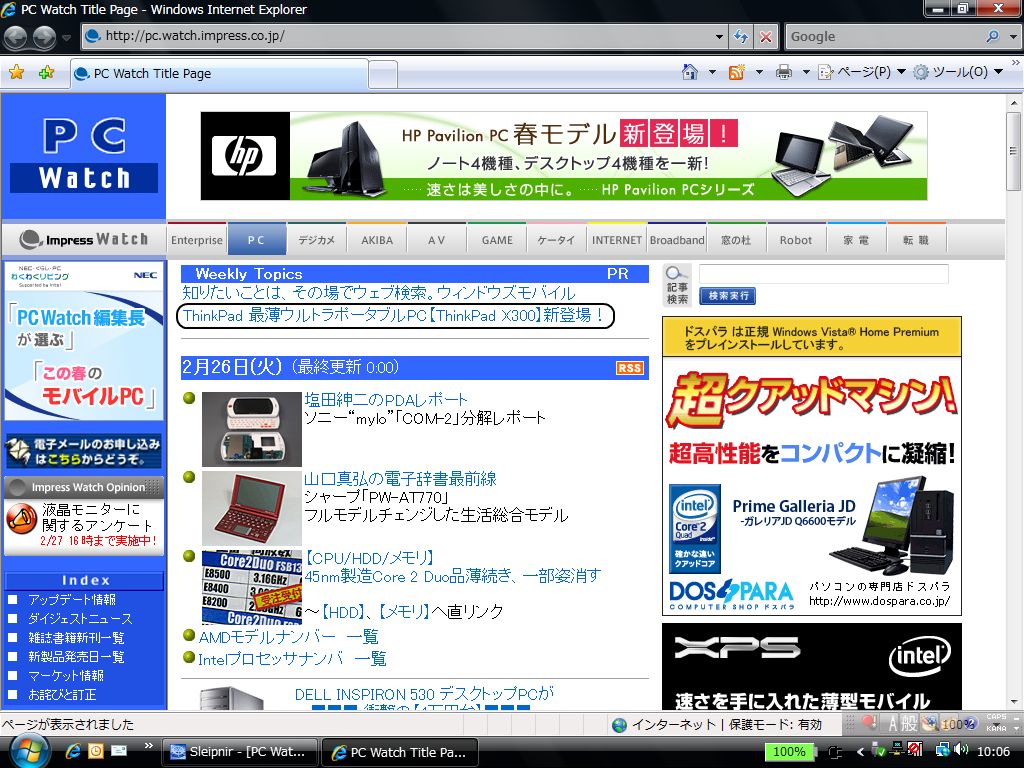Click the Impress Watch logo
The height and width of the screenshot is (768, 1024).
tap(84, 240)
